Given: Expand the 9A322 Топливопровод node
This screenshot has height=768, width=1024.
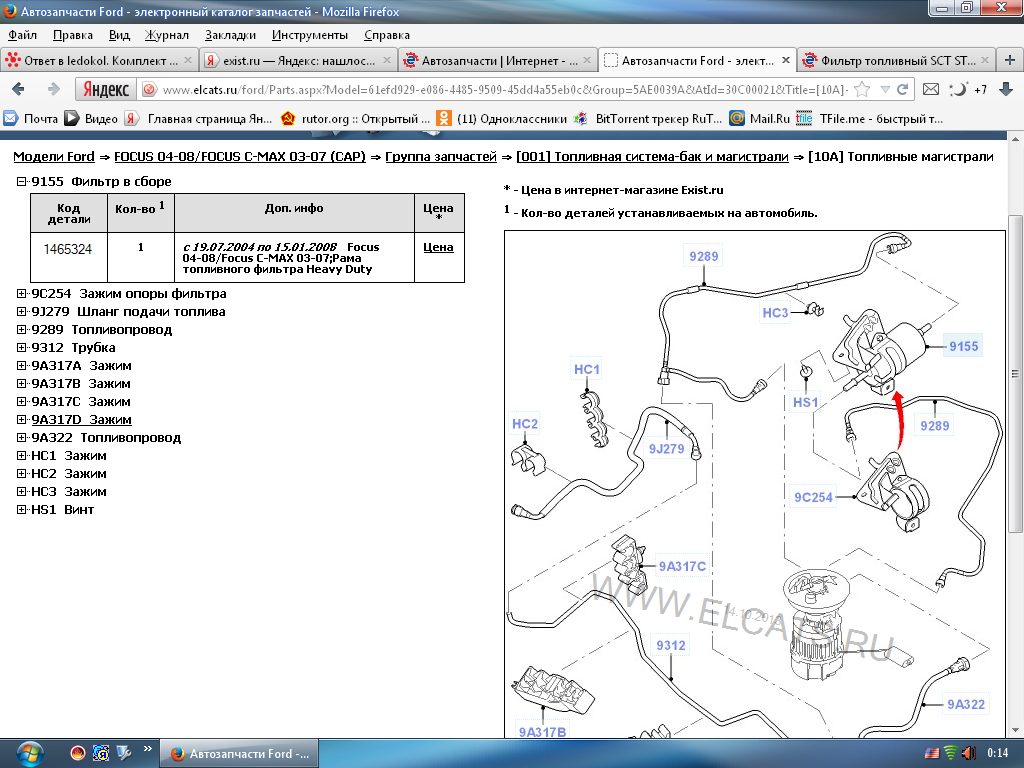Looking at the screenshot, I should pyautogui.click(x=22, y=438).
